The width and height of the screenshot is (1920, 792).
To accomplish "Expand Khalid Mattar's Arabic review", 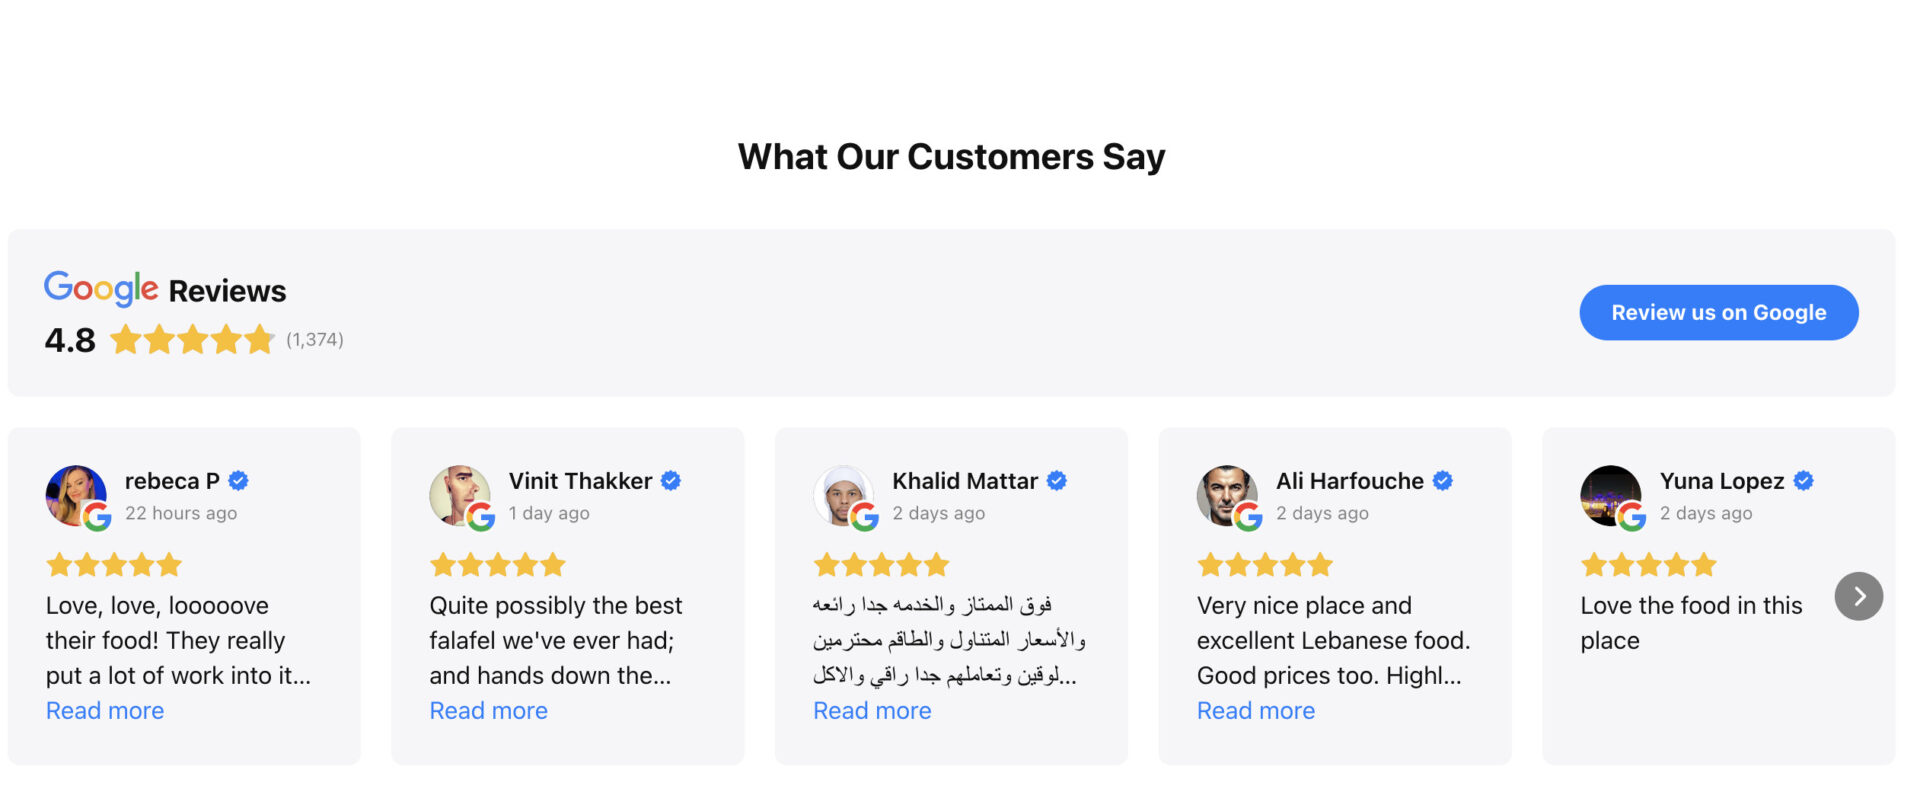I will (872, 711).
